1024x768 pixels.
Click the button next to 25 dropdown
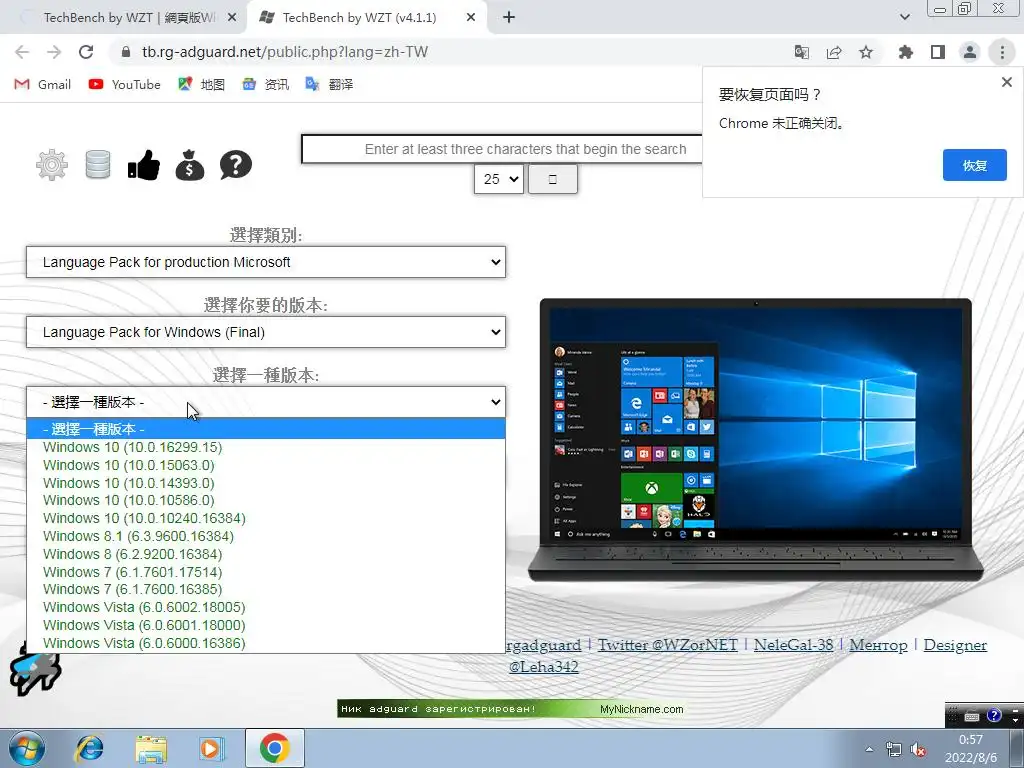[552, 179]
